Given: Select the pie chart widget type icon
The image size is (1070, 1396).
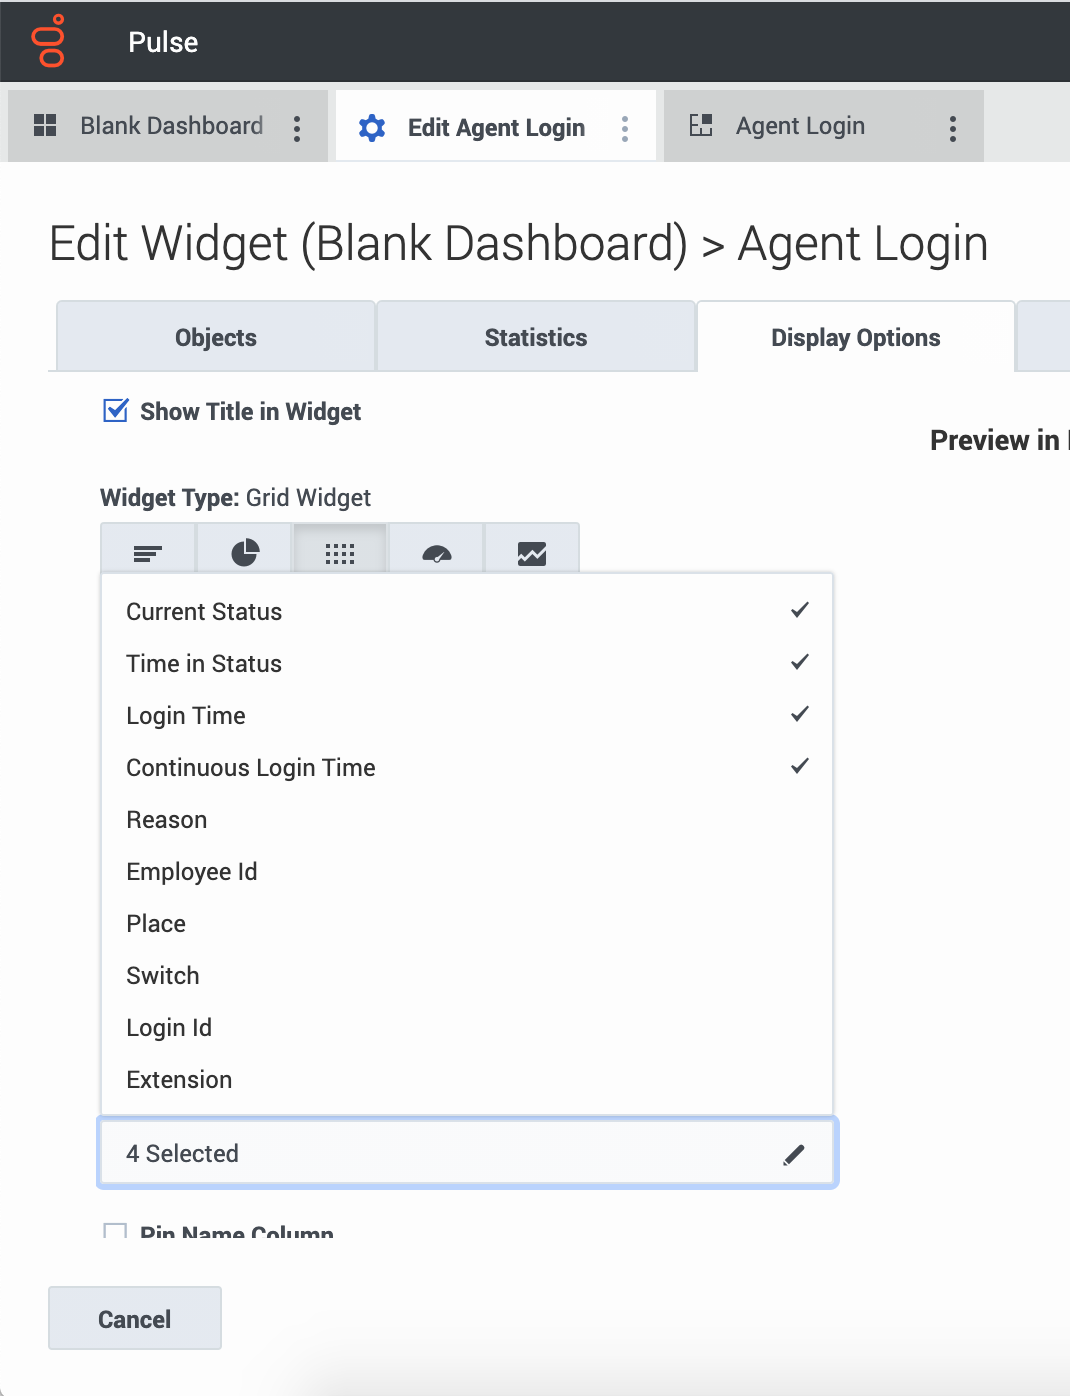Looking at the screenshot, I should tap(245, 552).
